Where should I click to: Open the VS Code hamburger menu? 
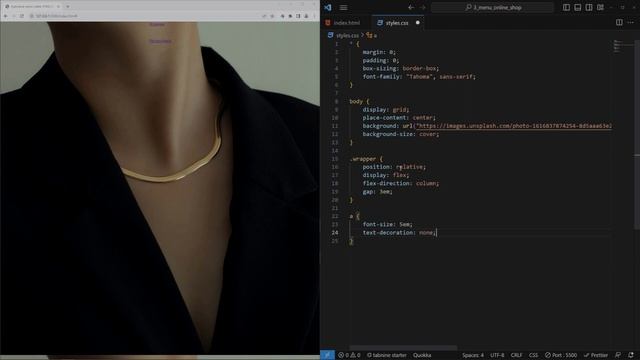[344, 7]
